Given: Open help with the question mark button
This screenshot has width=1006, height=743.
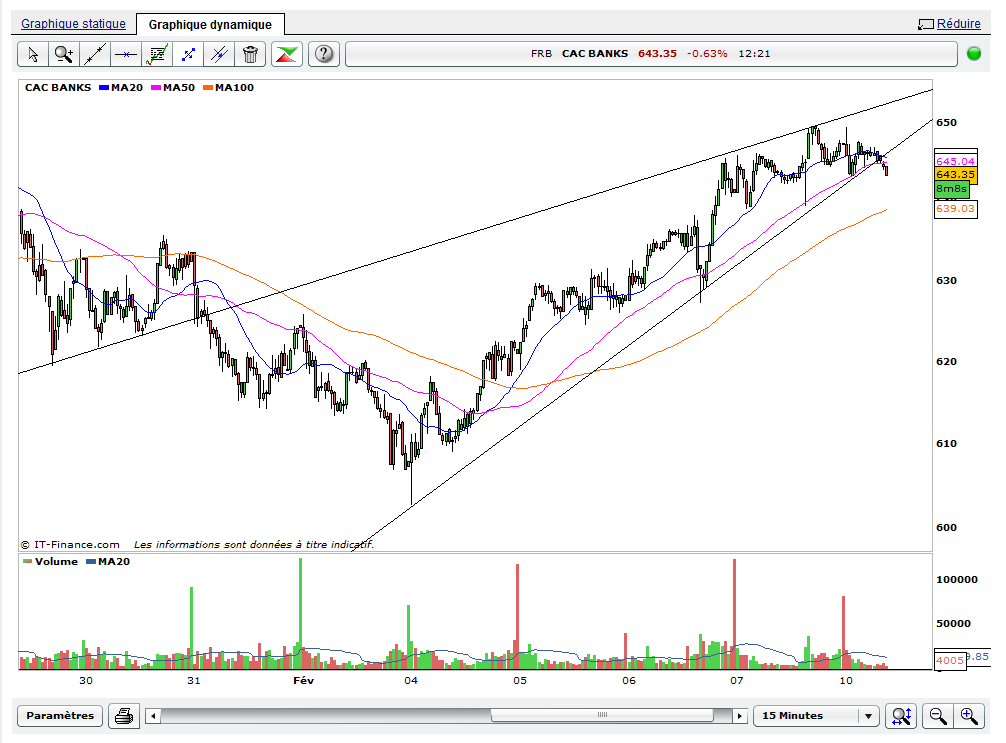Looking at the screenshot, I should pyautogui.click(x=324, y=54).
